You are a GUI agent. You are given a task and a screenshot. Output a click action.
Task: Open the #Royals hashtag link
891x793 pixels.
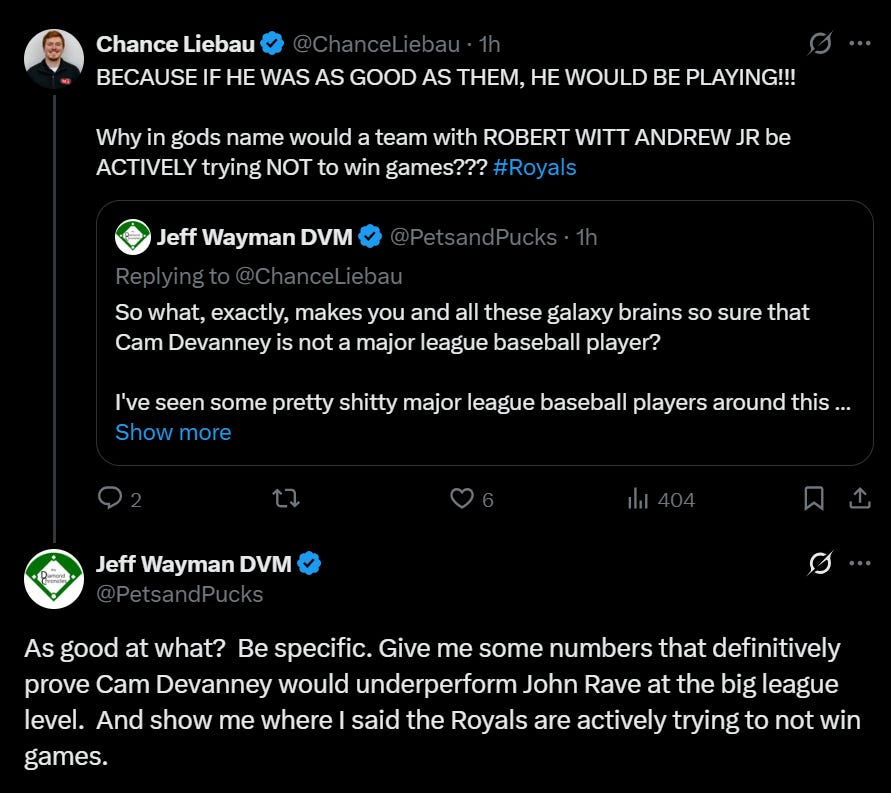click(x=535, y=167)
